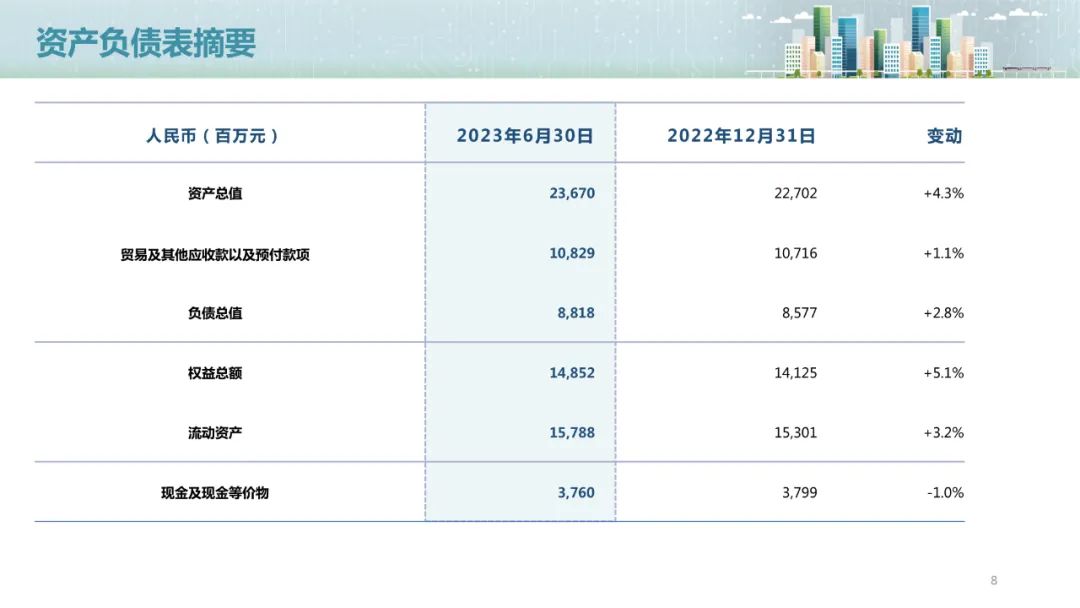Click the value 22,702
The image size is (1080, 608).
point(796,193)
